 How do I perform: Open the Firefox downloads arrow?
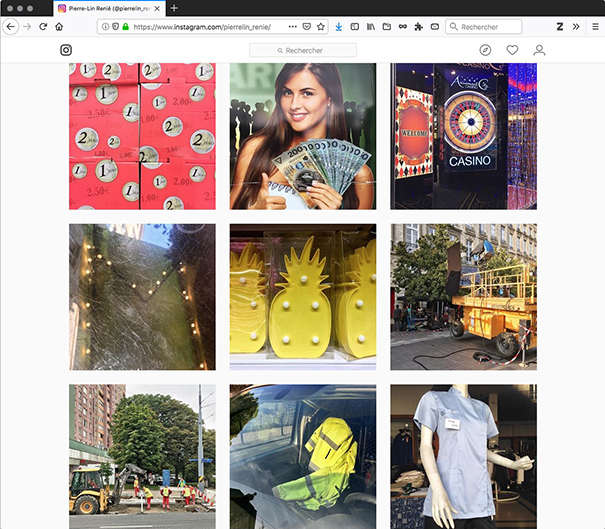pos(338,26)
